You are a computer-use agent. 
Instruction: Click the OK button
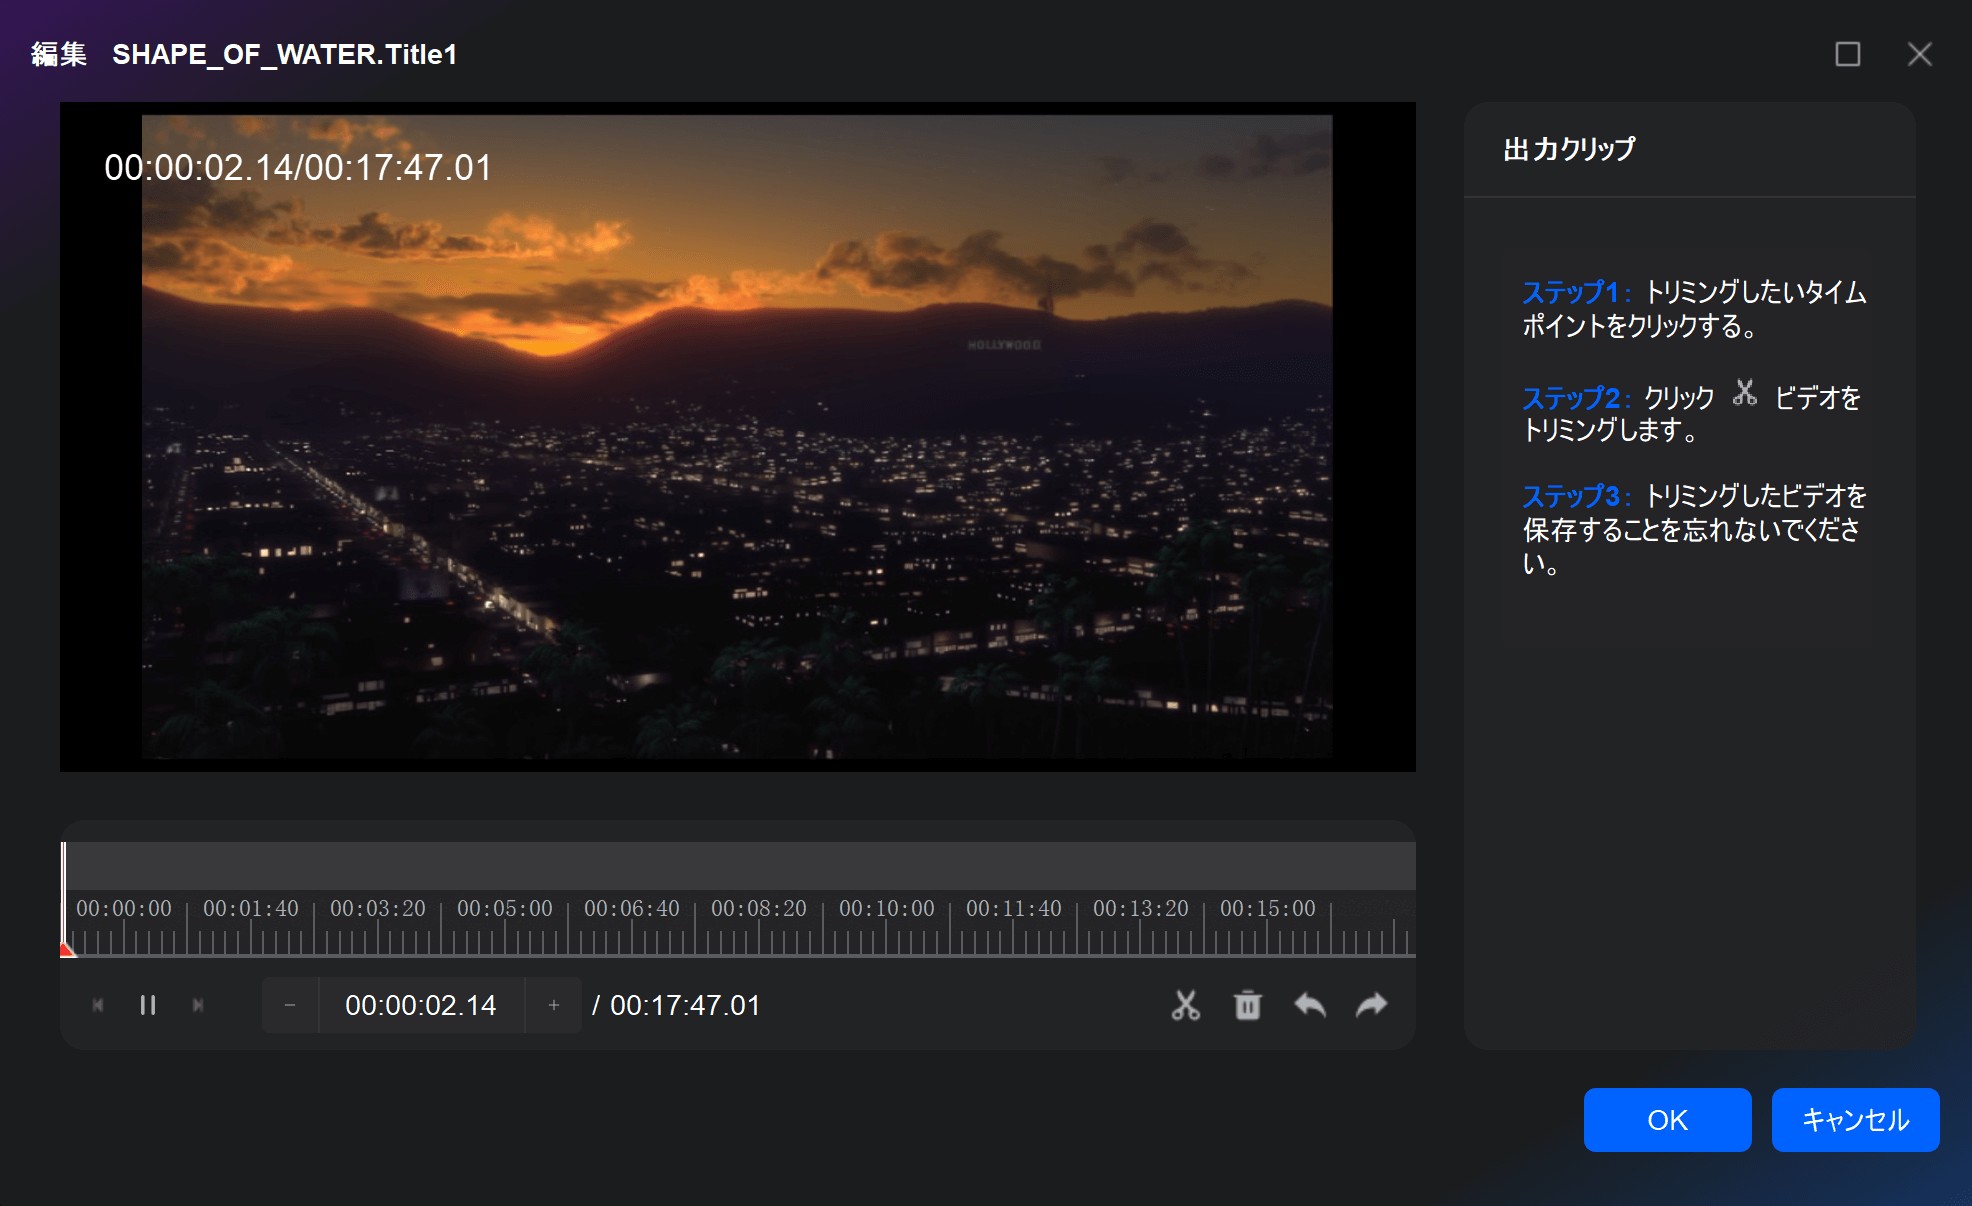(x=1667, y=1120)
